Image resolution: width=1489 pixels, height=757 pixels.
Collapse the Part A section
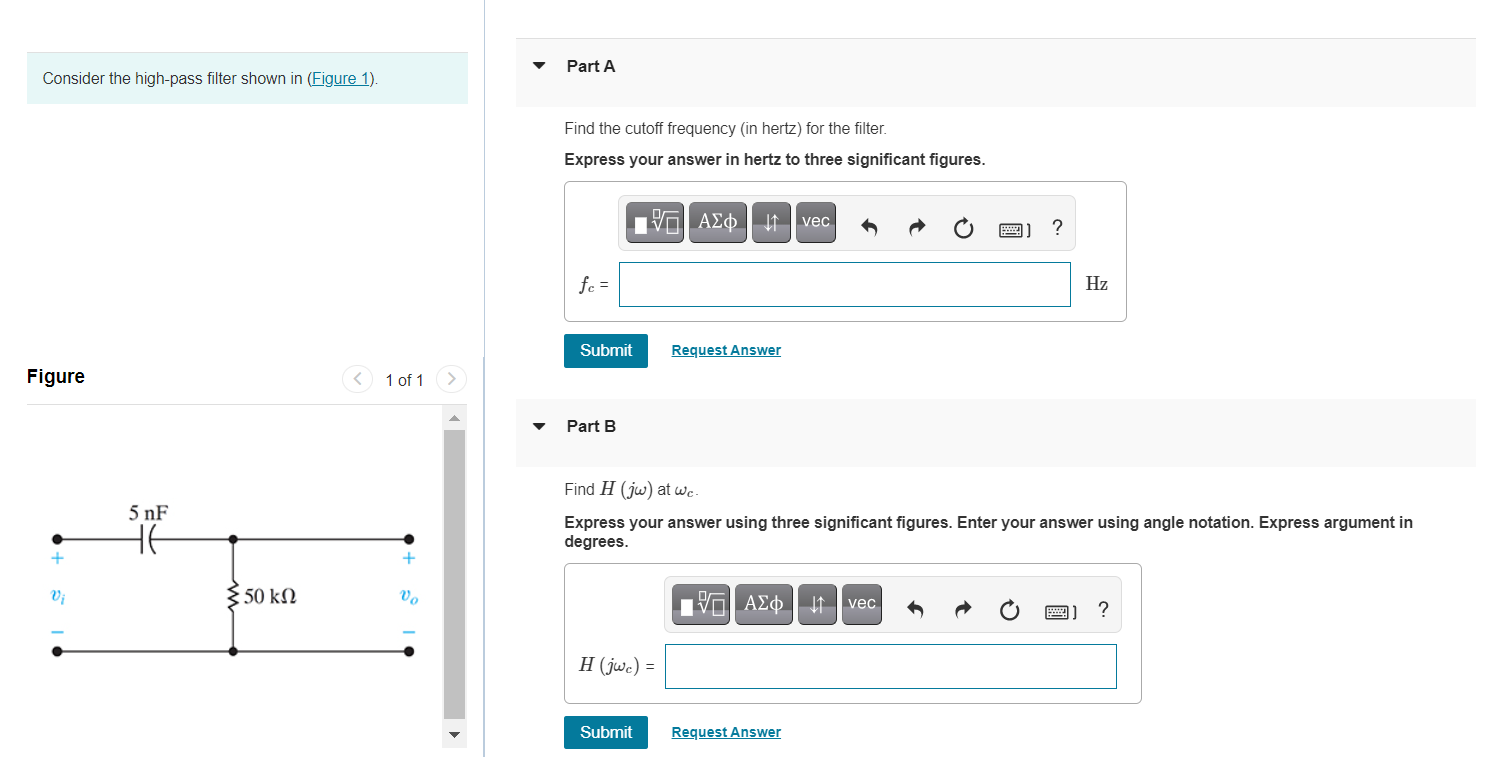click(x=539, y=65)
